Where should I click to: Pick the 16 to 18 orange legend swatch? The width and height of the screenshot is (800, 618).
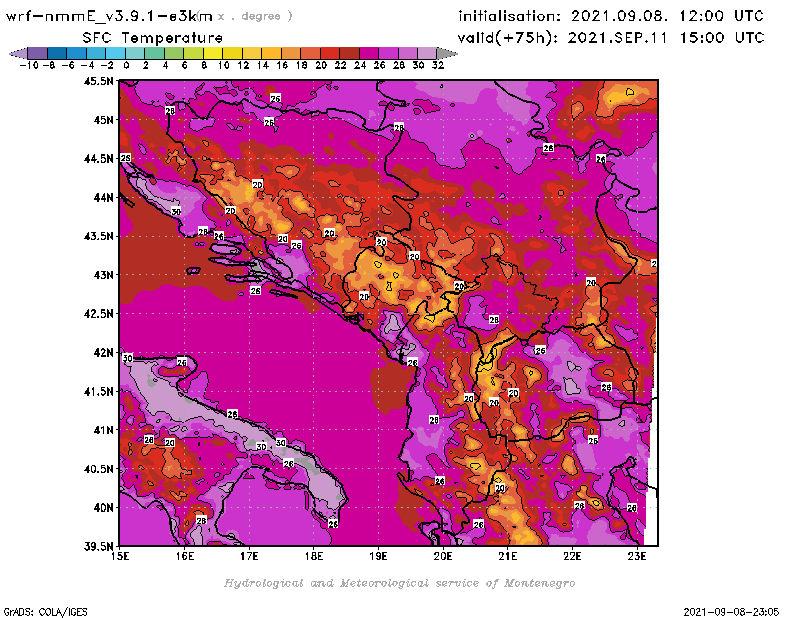tap(290, 53)
